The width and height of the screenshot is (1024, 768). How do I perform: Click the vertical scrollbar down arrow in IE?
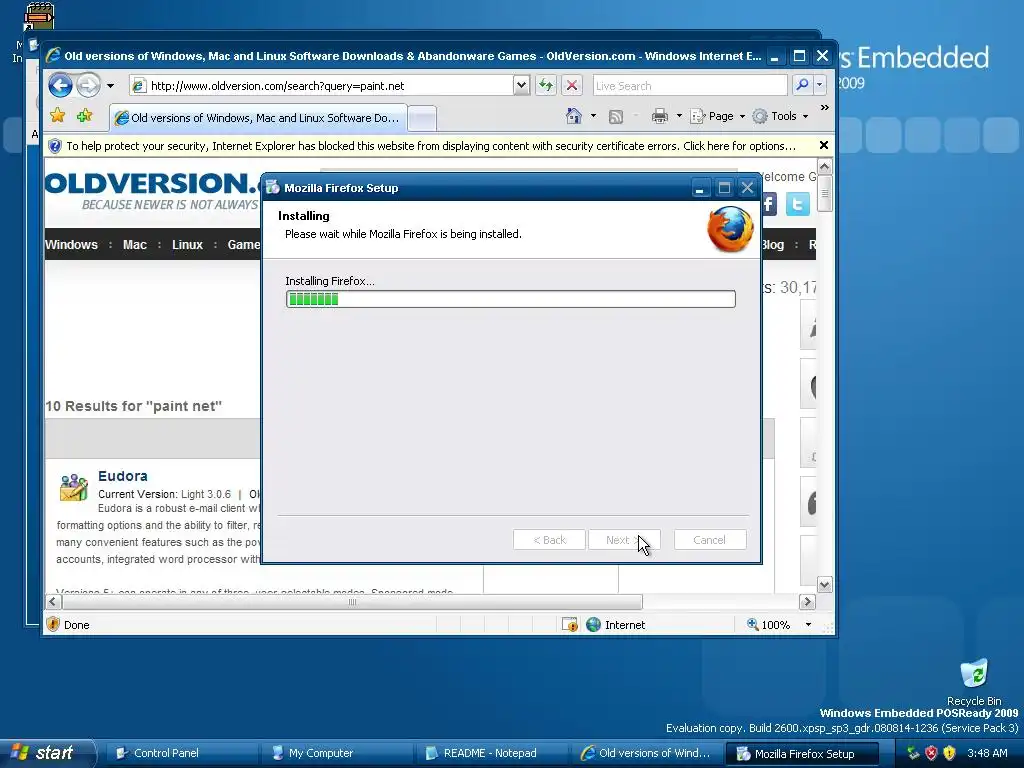825,584
